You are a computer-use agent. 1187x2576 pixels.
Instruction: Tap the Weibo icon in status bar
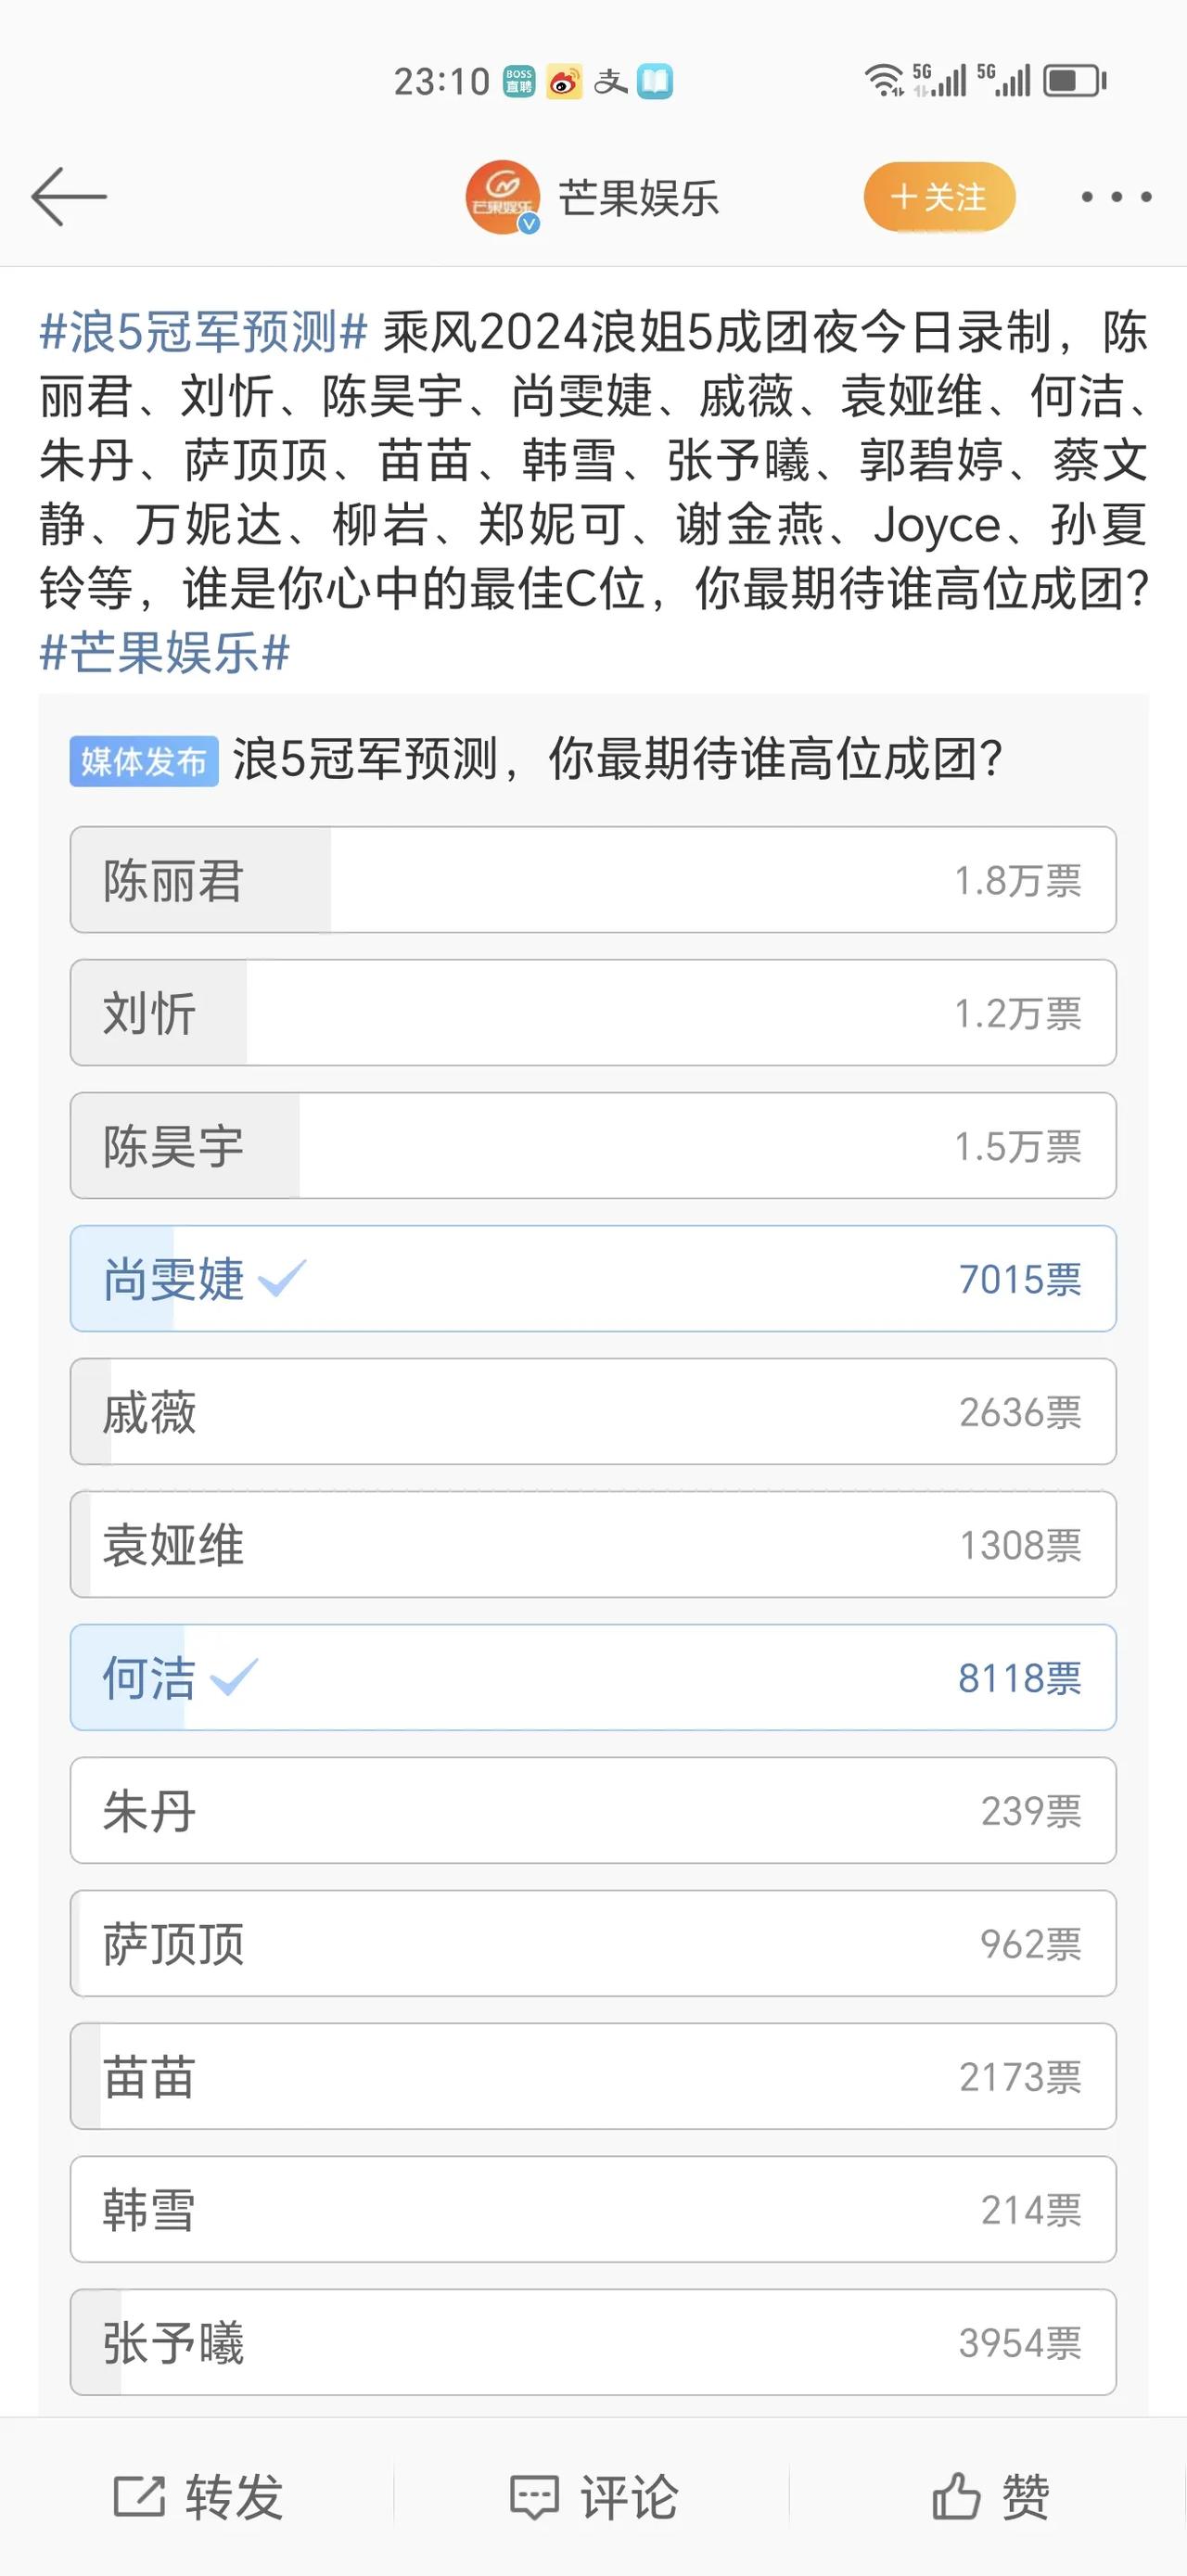click(564, 82)
